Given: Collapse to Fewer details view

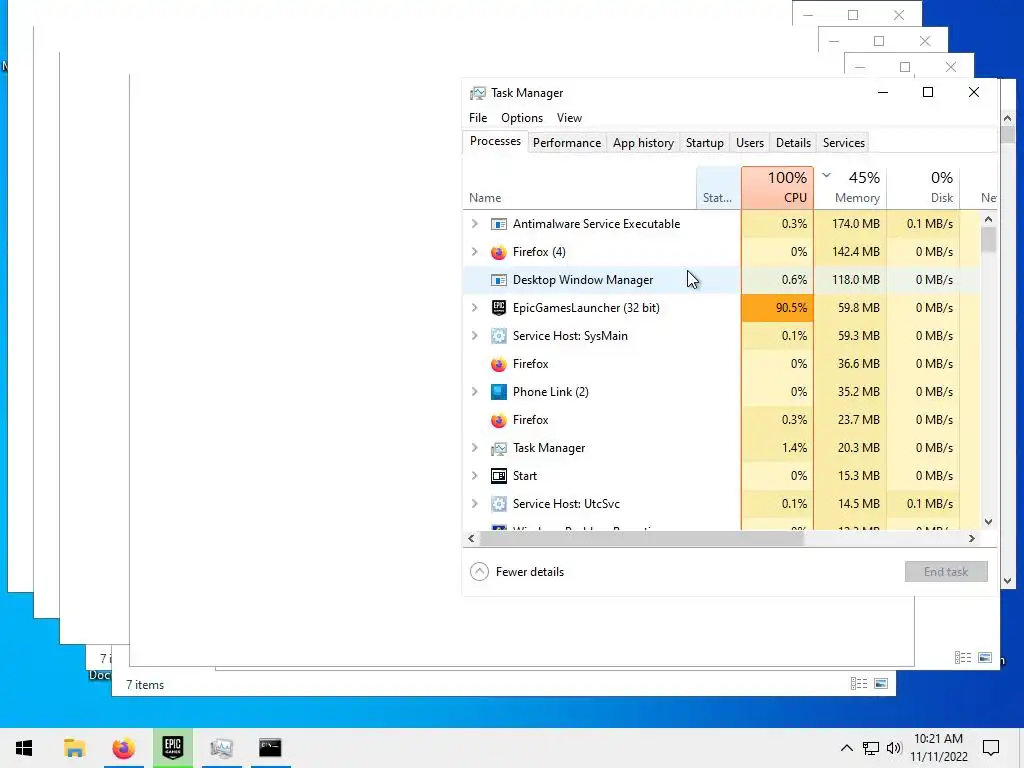Looking at the screenshot, I should pos(517,572).
